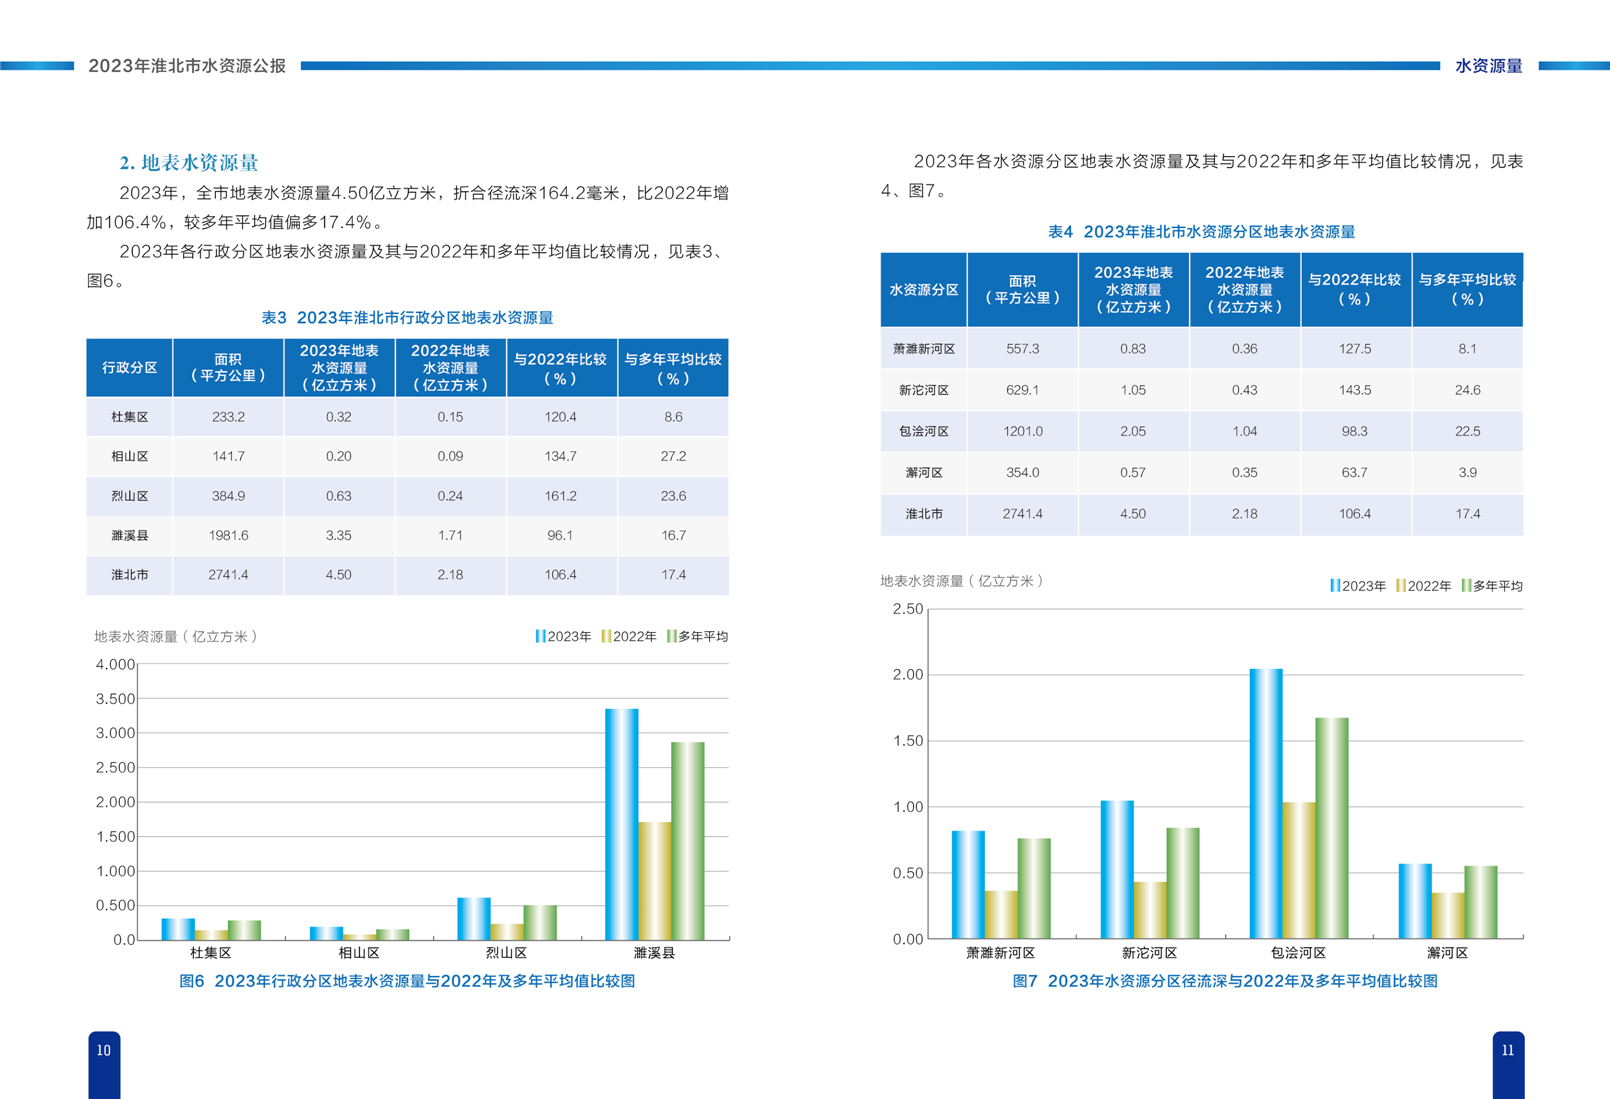Viewport: 1610px width, 1099px height.
Task: Click the '濉溪县' row label in Table 3
Action: click(130, 536)
